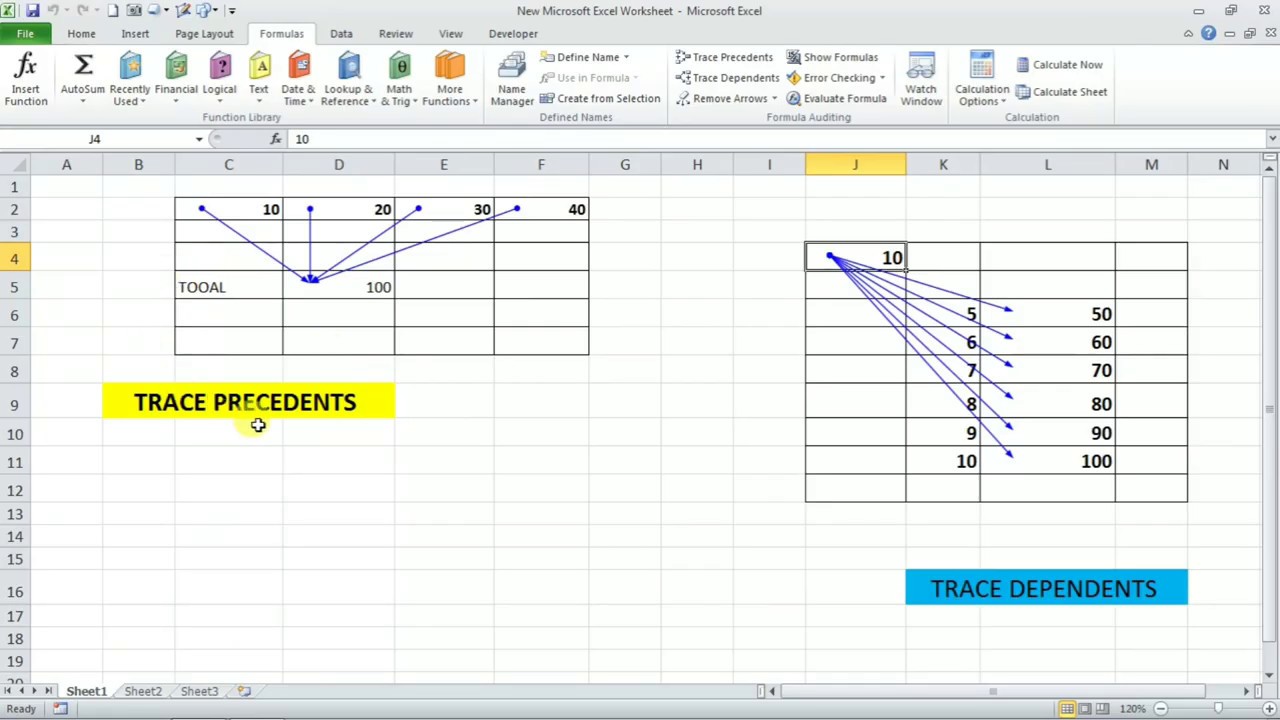Open the Name Box dropdown arrow
The image size is (1280, 720).
(x=199, y=139)
